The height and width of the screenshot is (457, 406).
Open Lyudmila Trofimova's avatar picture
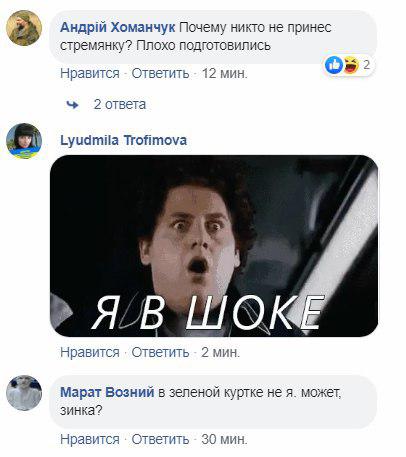coord(24,141)
